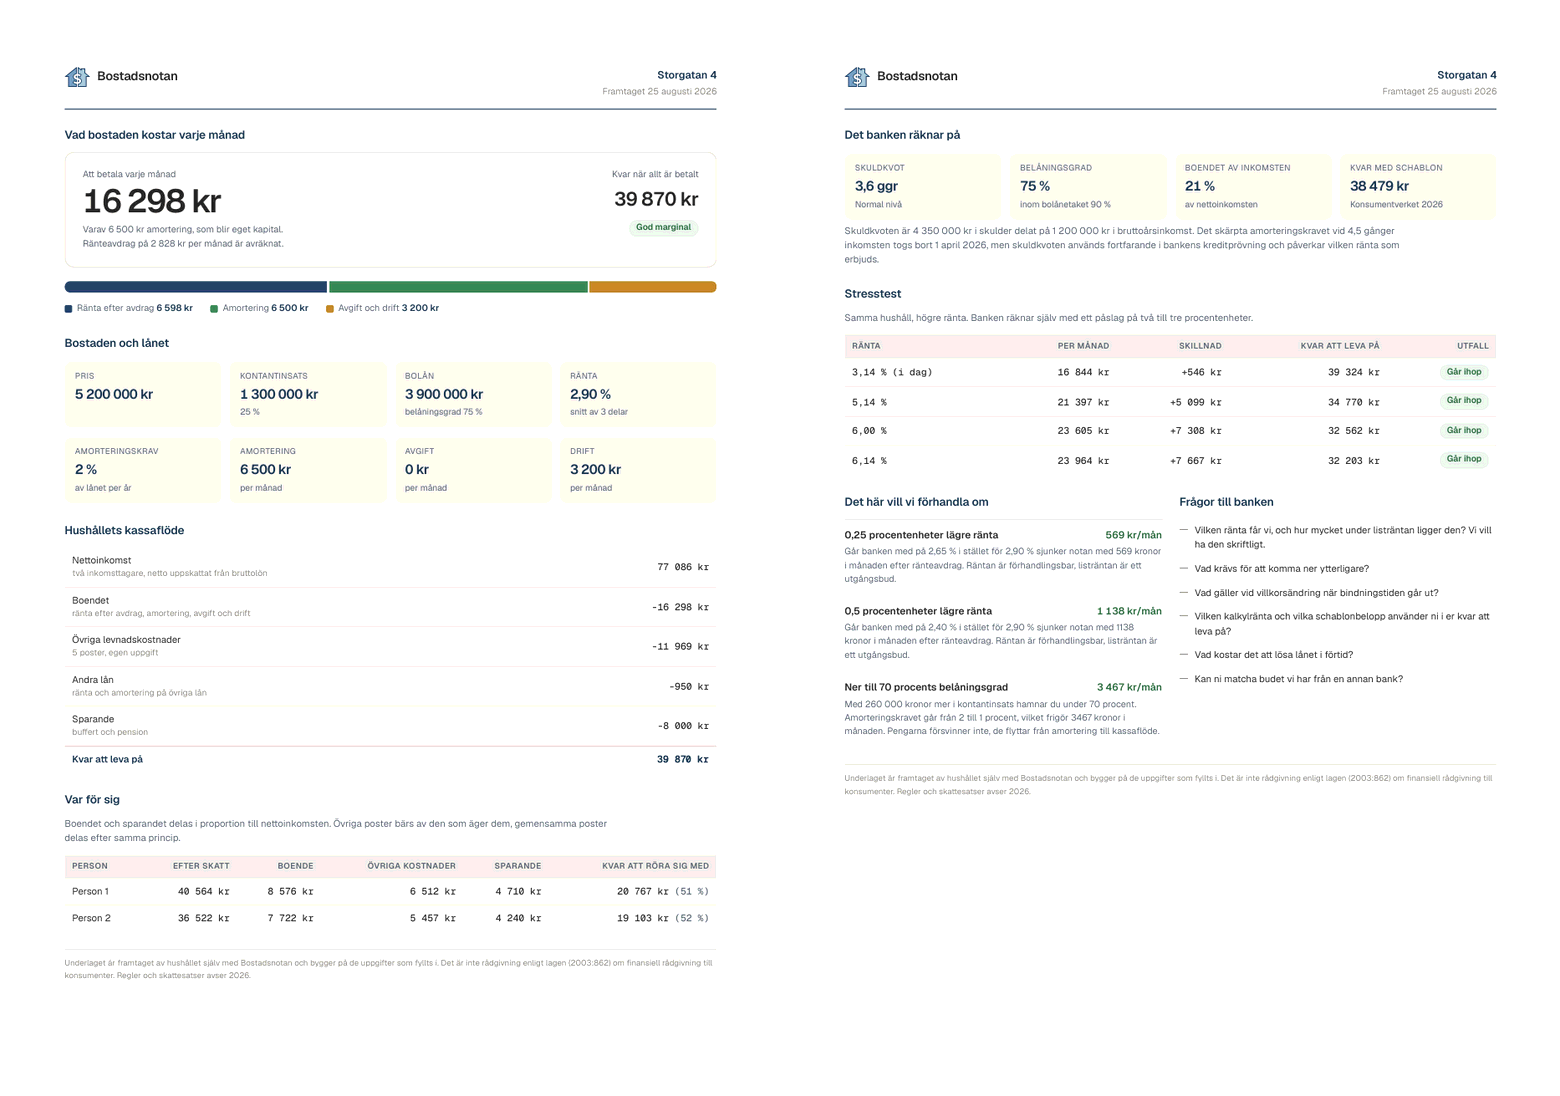Click the 1 138 kr/mån savings amount
1560x1096 pixels.
[1129, 611]
